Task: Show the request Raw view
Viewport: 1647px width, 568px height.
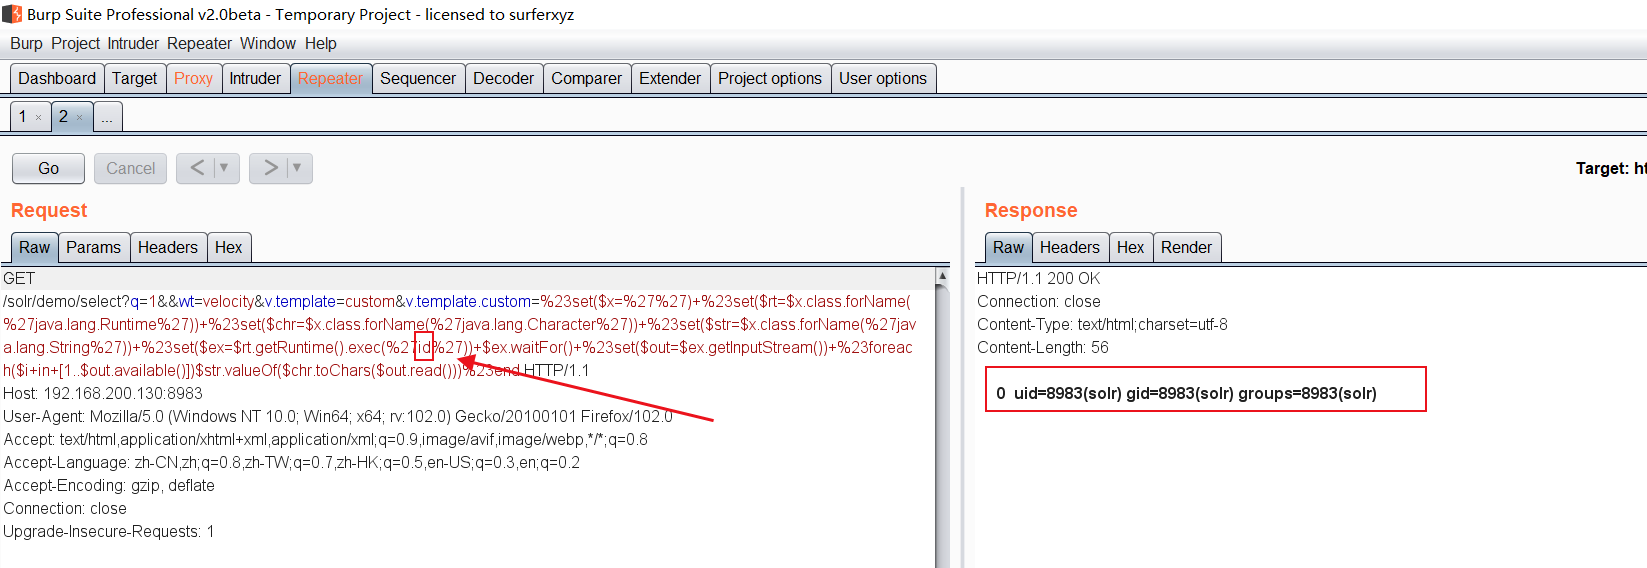Action: 34,247
